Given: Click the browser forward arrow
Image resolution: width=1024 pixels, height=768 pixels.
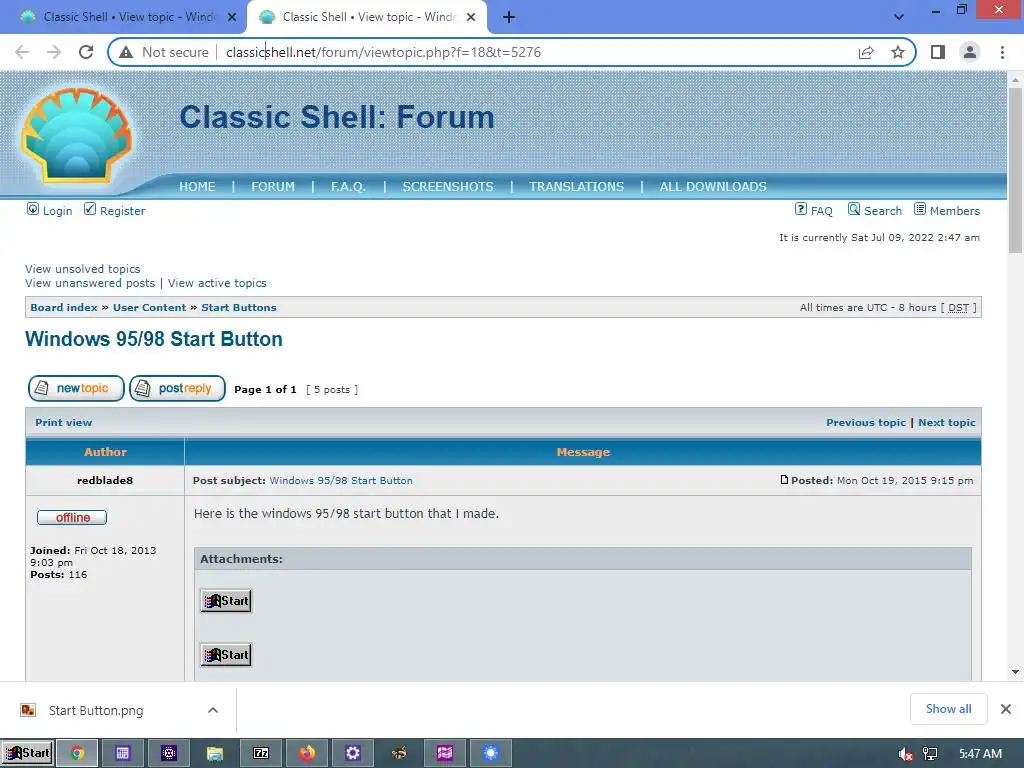Looking at the screenshot, I should pyautogui.click(x=54, y=52).
